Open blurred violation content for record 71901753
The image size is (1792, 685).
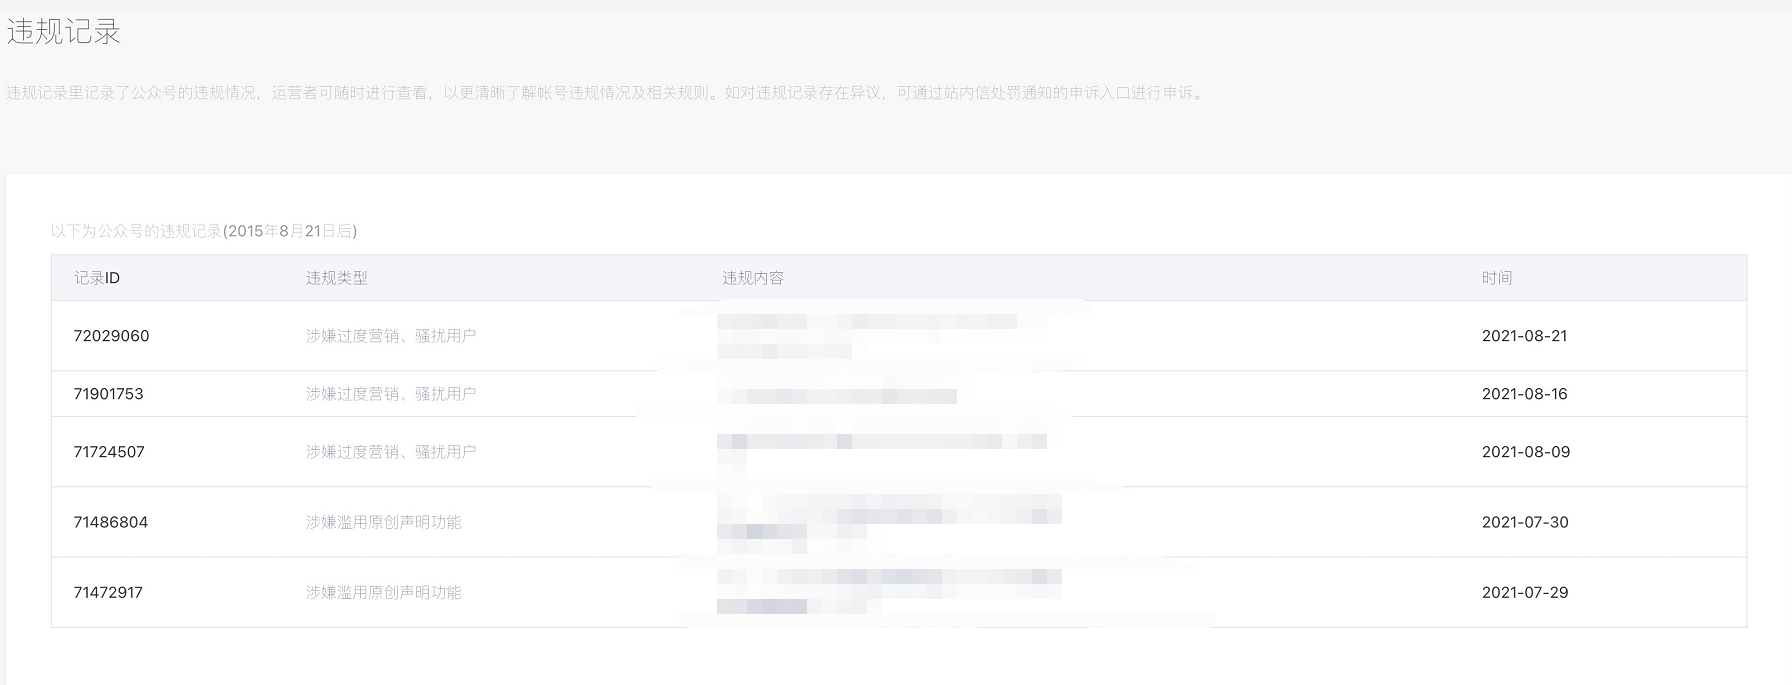point(838,396)
